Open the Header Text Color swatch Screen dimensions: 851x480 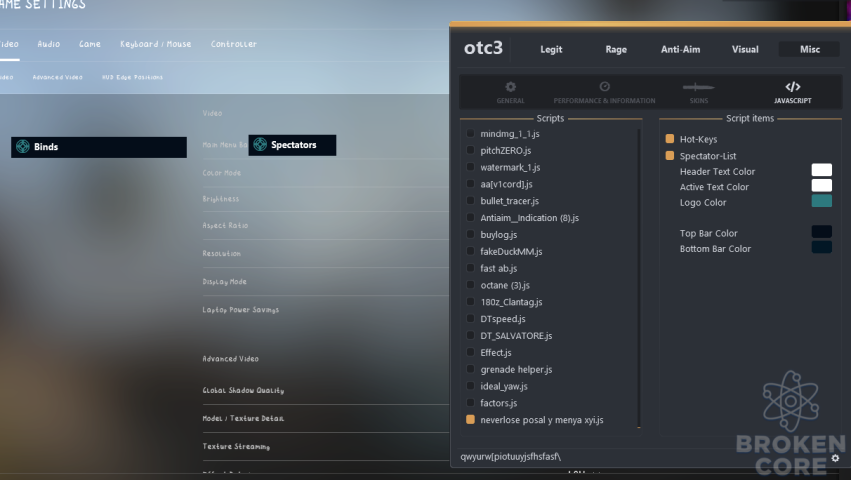point(822,170)
